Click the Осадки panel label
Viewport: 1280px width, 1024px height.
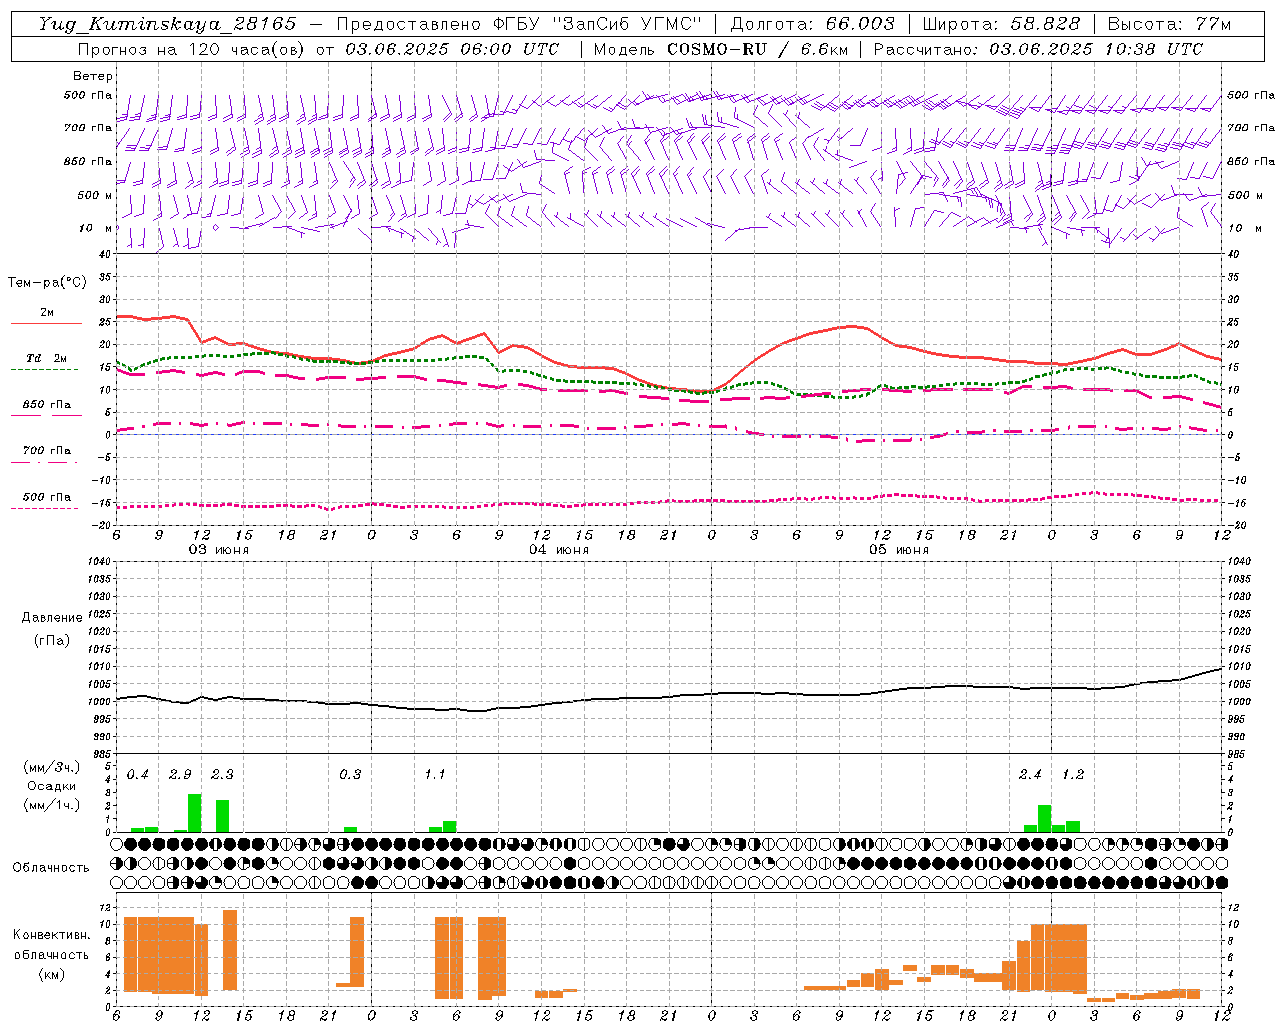(52, 786)
